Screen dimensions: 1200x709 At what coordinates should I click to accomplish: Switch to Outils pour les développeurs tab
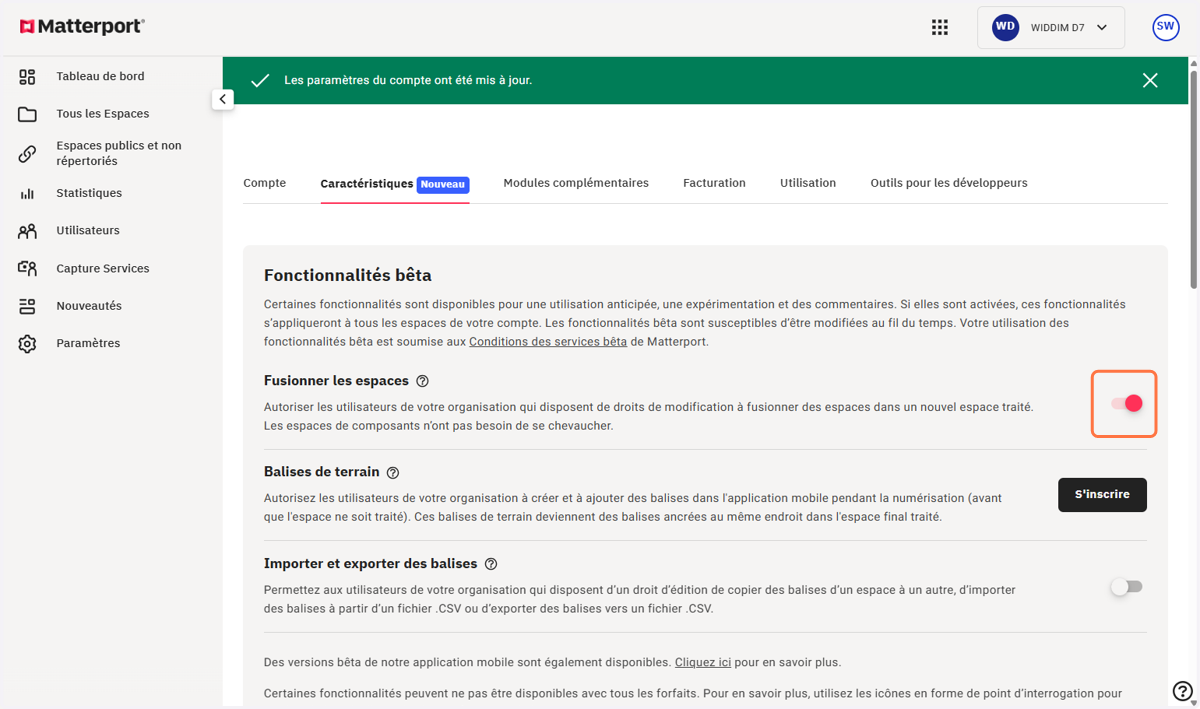click(x=949, y=183)
